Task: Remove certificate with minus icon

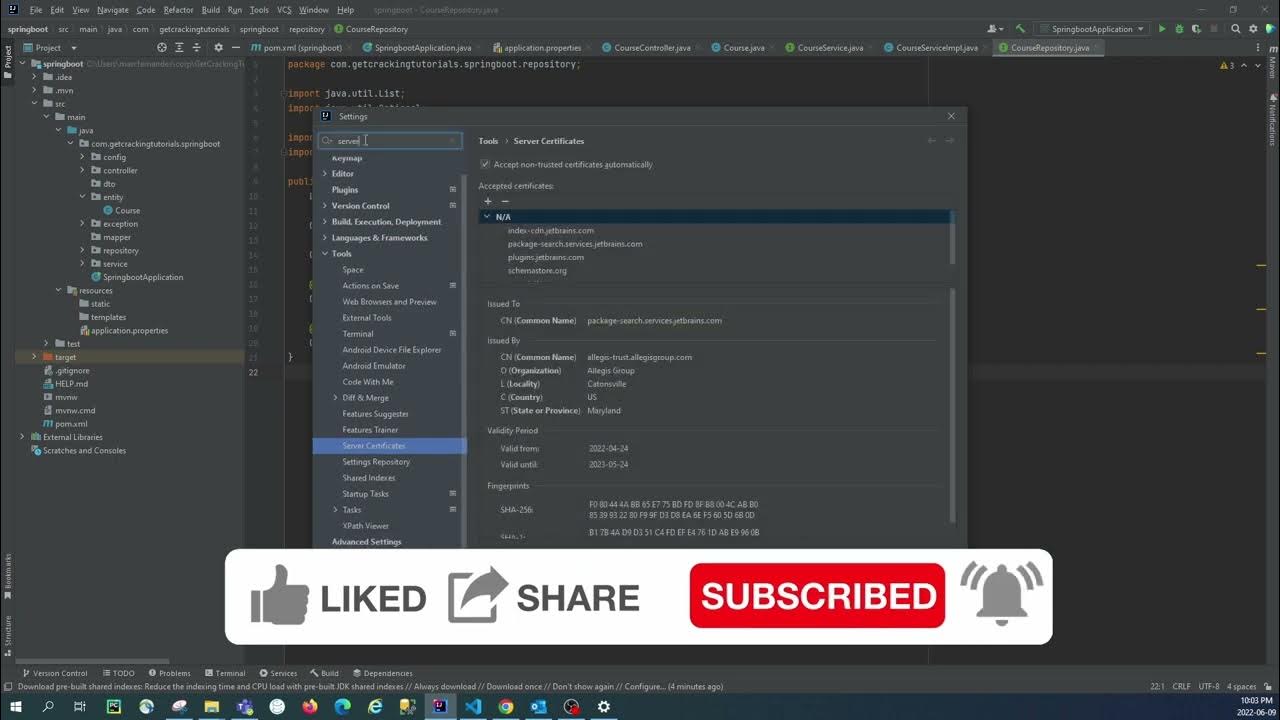Action: coord(505,201)
